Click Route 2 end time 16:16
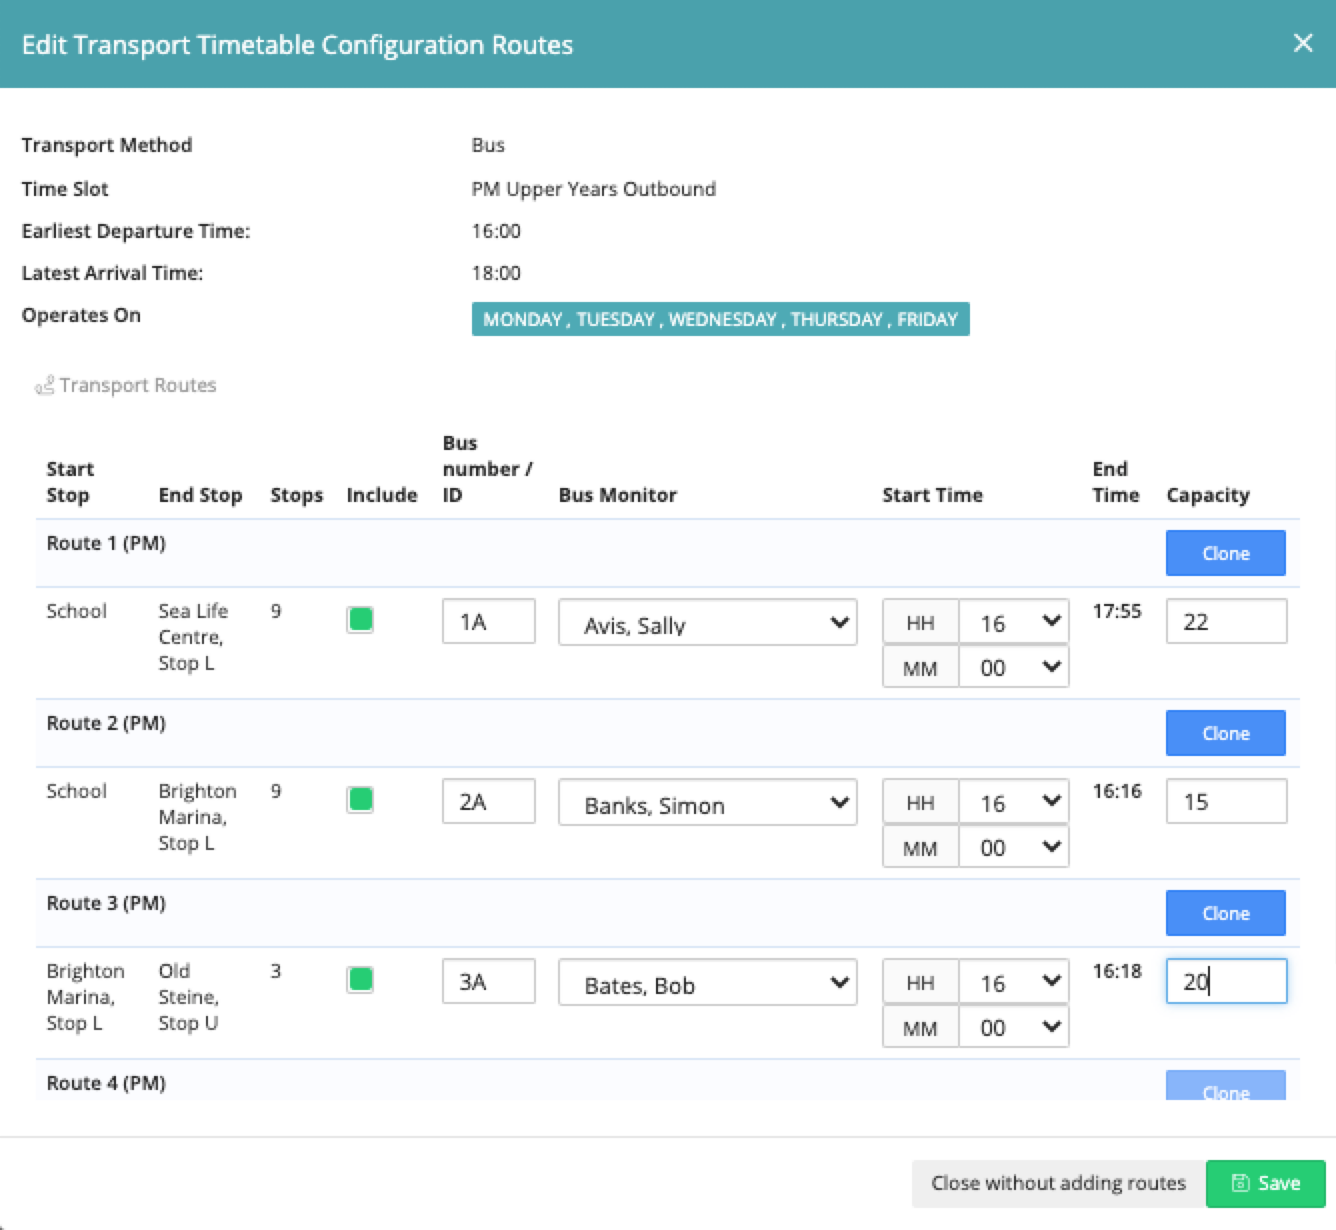This screenshot has width=1336, height=1230. 1116,791
